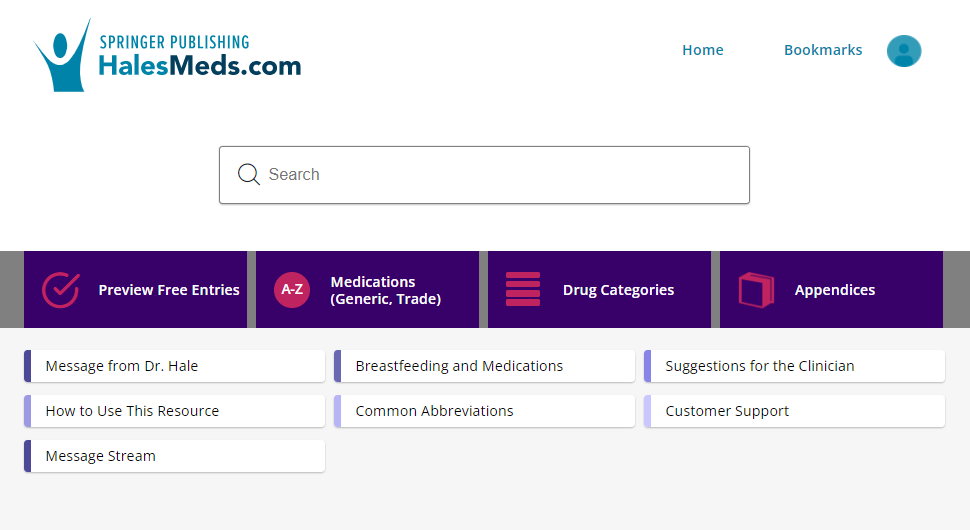Image resolution: width=970 pixels, height=530 pixels.
Task: Open the Message Stream entry
Action: (174, 456)
